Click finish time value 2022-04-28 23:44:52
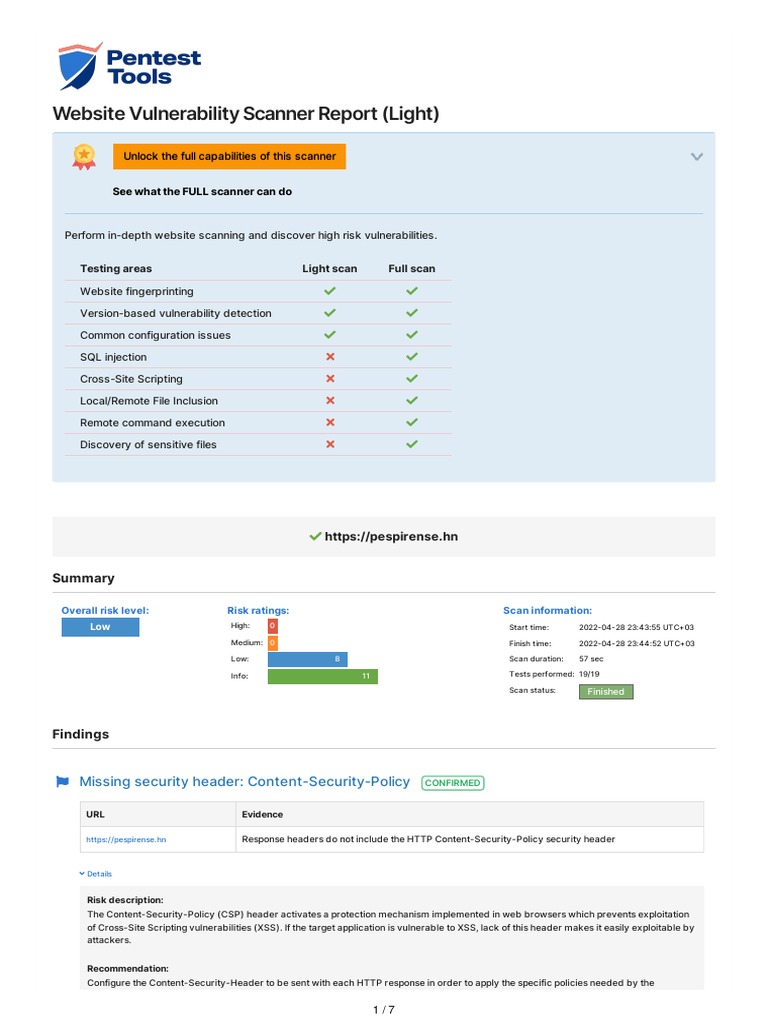 tap(637, 643)
